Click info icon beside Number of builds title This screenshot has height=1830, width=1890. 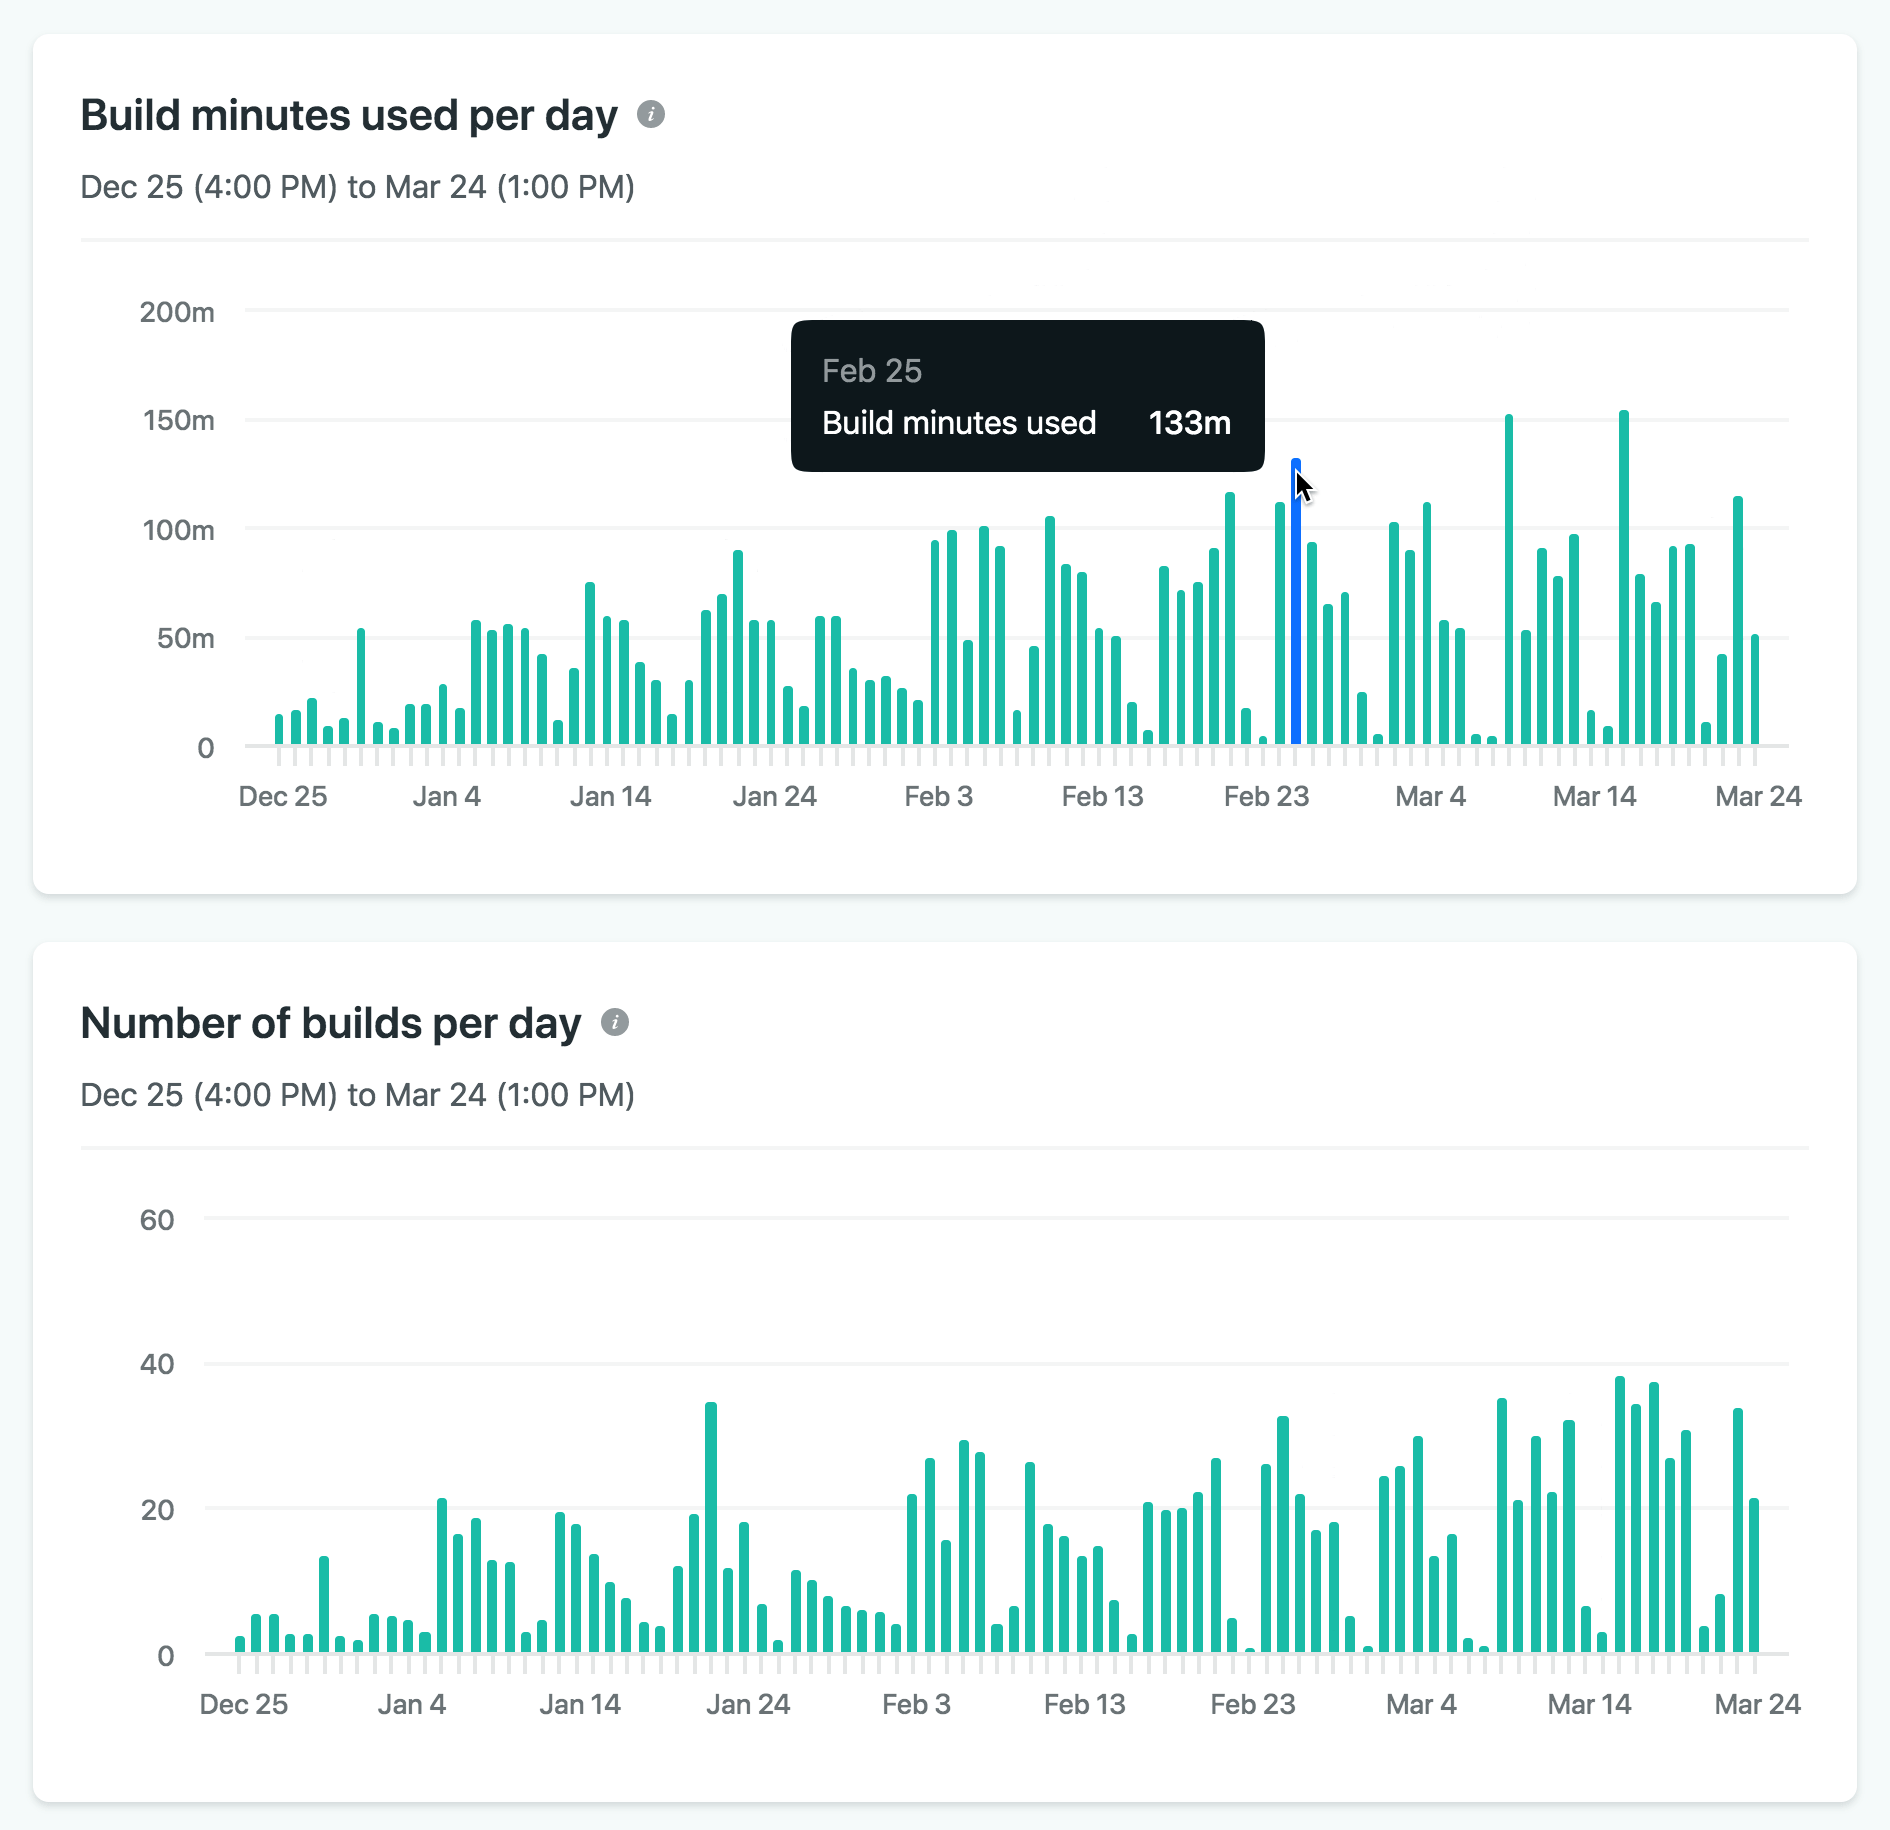(x=614, y=1023)
